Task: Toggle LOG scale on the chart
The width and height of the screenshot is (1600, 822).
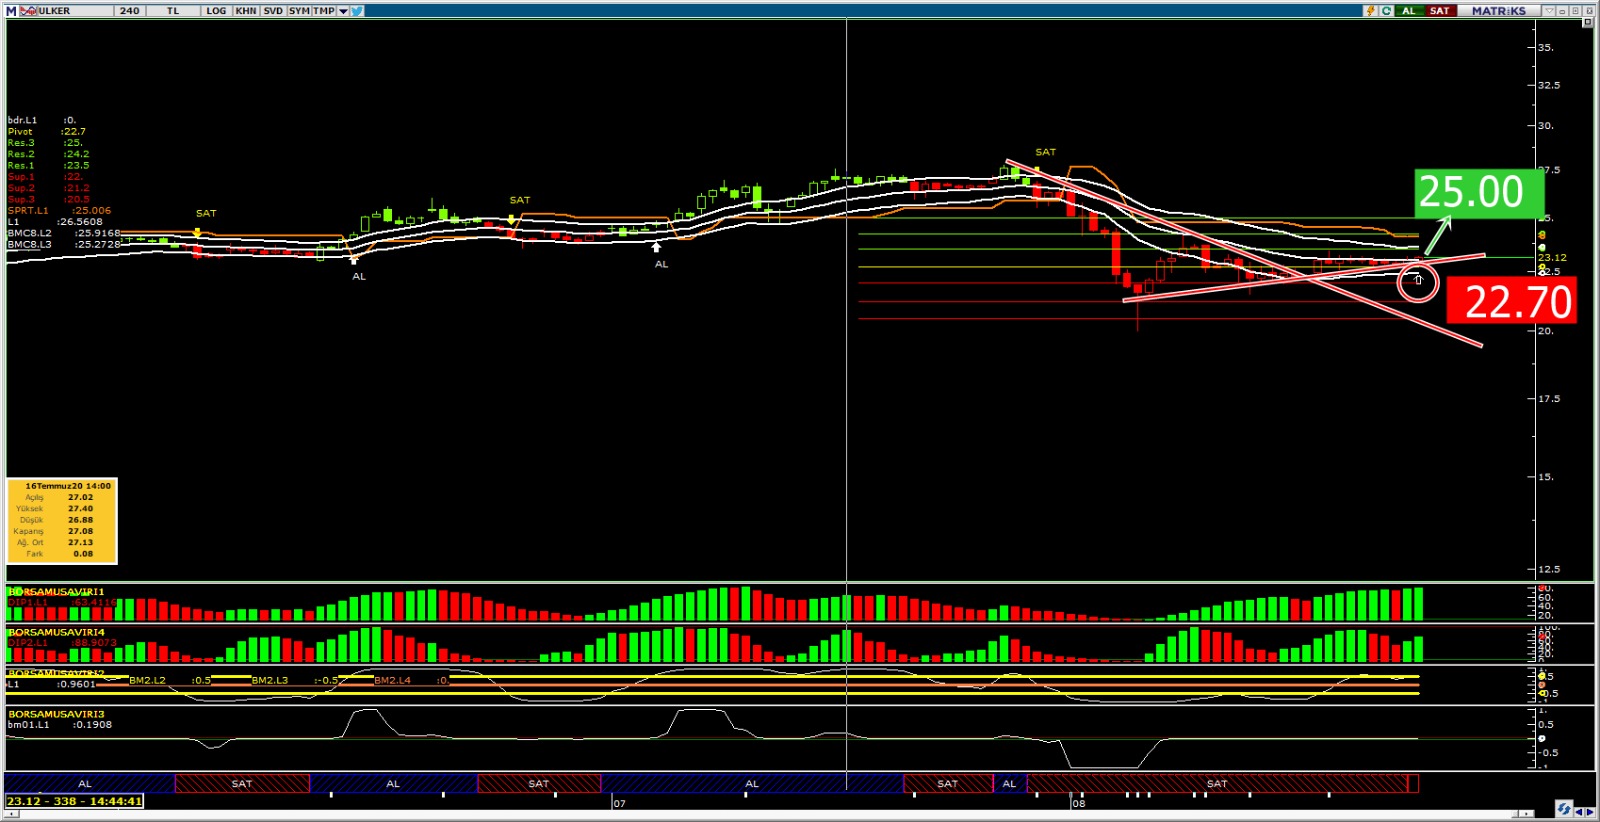Action: [216, 11]
